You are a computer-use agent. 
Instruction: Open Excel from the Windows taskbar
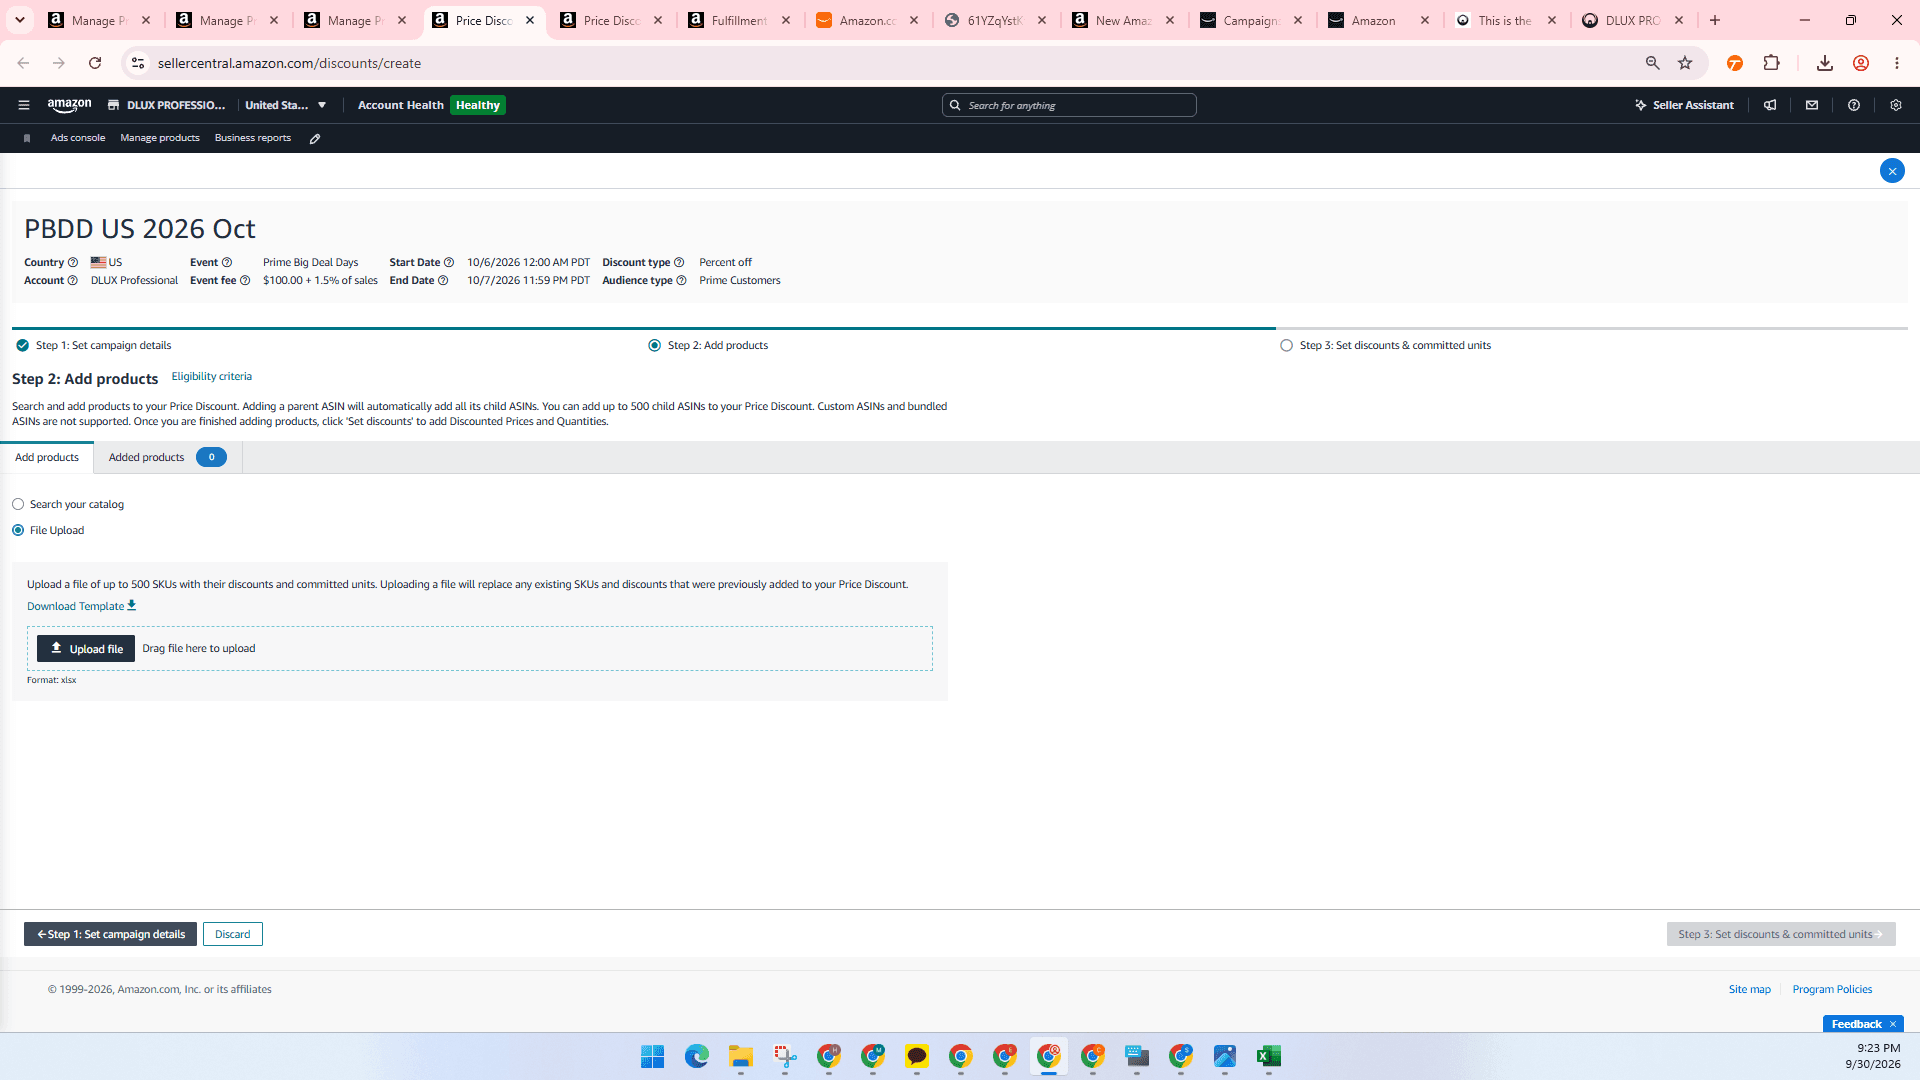[x=1269, y=1057]
